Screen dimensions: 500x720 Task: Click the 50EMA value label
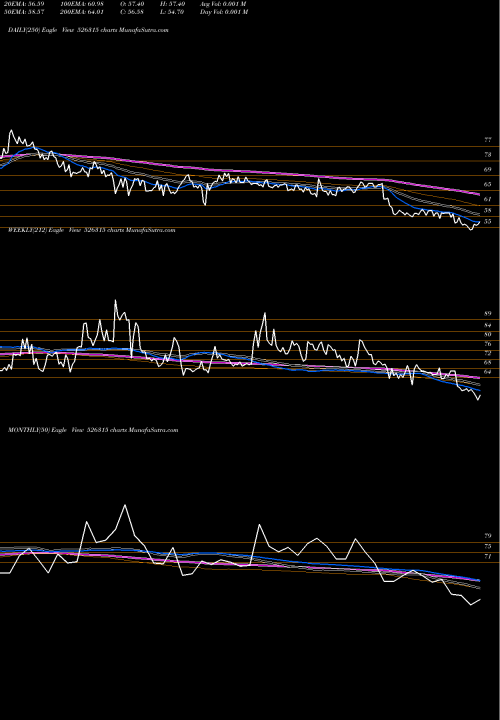(26, 12)
